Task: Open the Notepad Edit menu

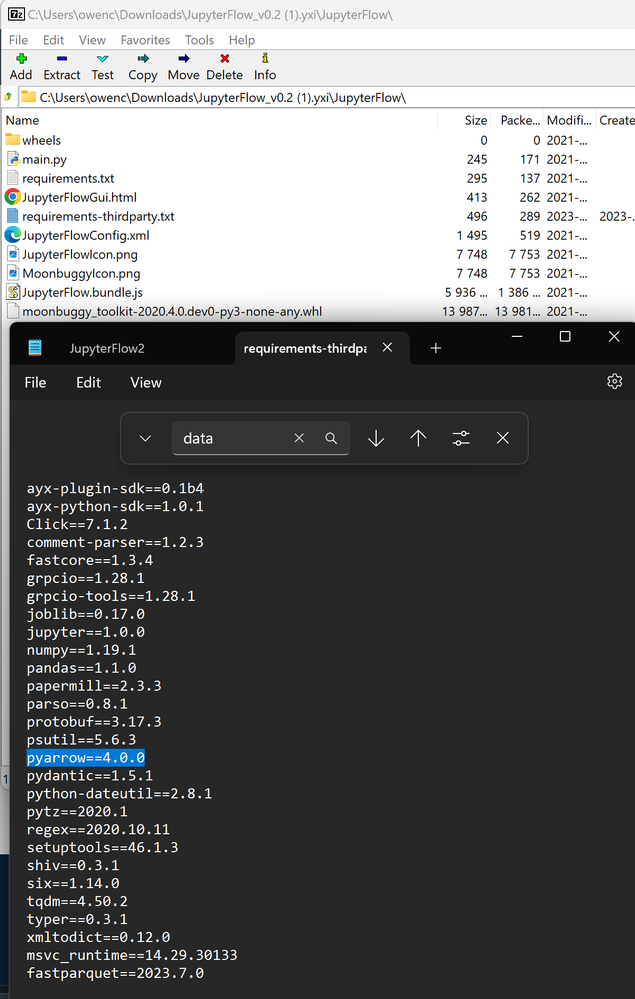Action: 89,382
